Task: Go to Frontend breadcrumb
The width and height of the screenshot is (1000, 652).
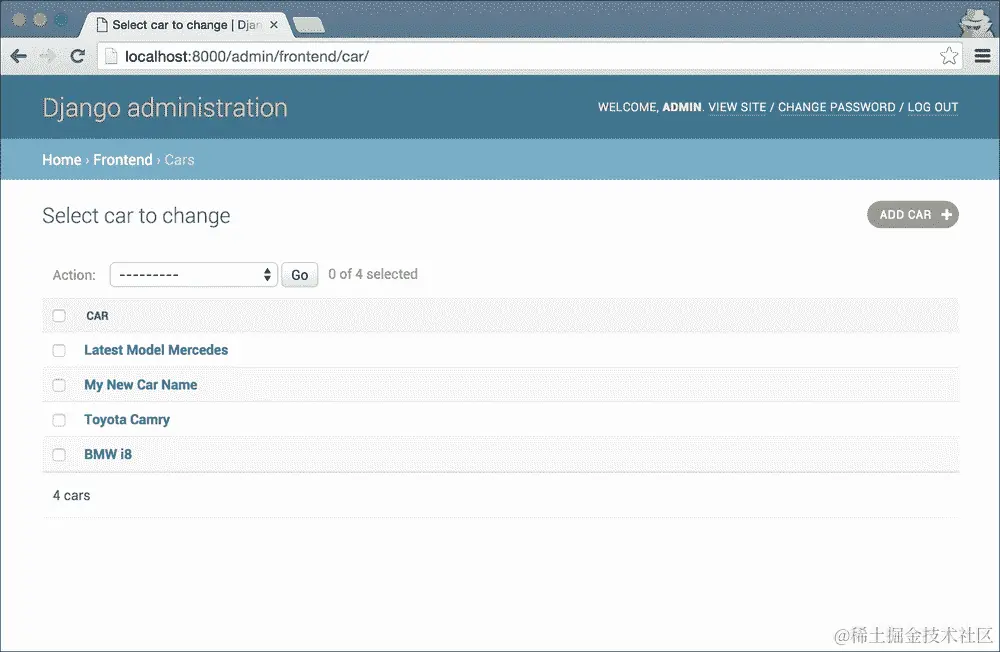Action: pyautogui.click(x=122, y=159)
